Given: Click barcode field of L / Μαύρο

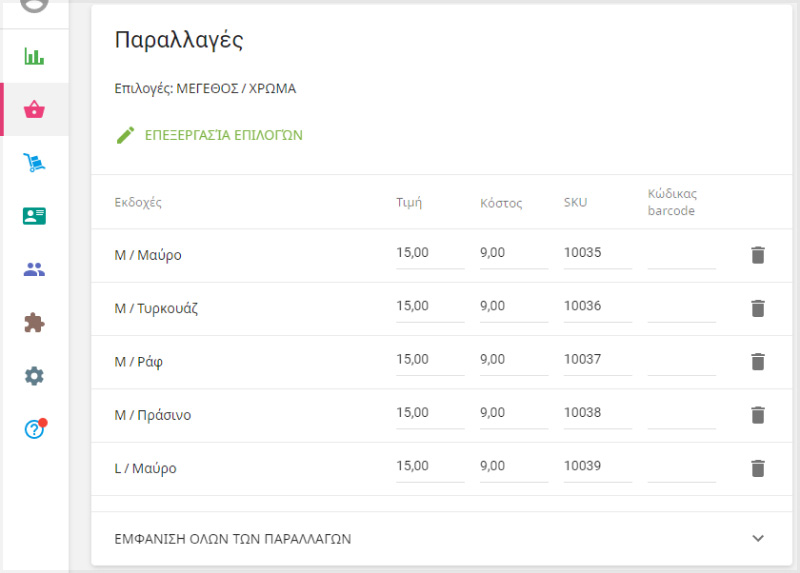Looking at the screenshot, I should tap(682, 467).
